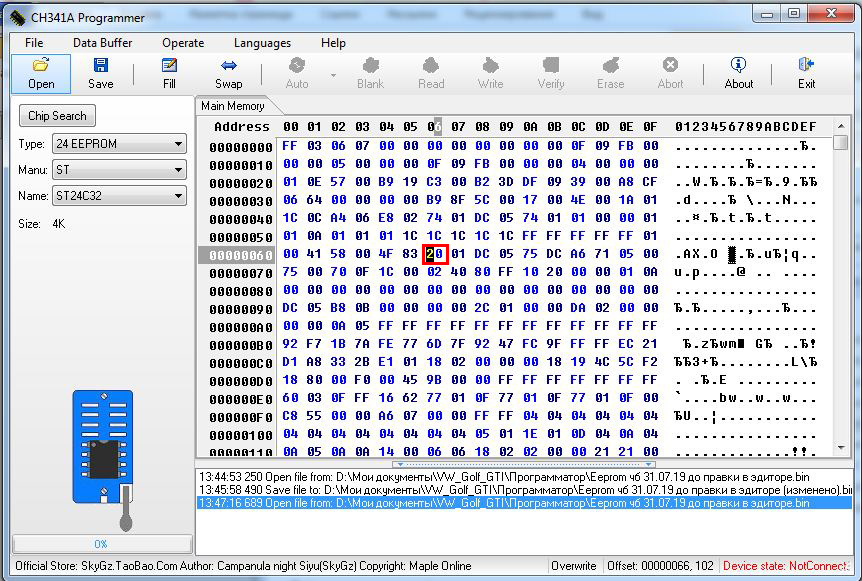The width and height of the screenshot is (862, 581).
Task: Click the address row 00000060
Action: point(241,255)
